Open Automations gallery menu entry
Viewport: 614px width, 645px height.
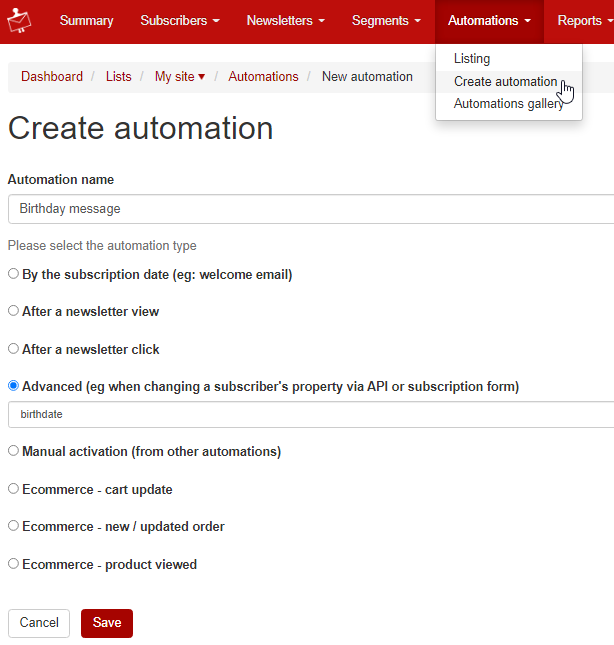point(508,104)
